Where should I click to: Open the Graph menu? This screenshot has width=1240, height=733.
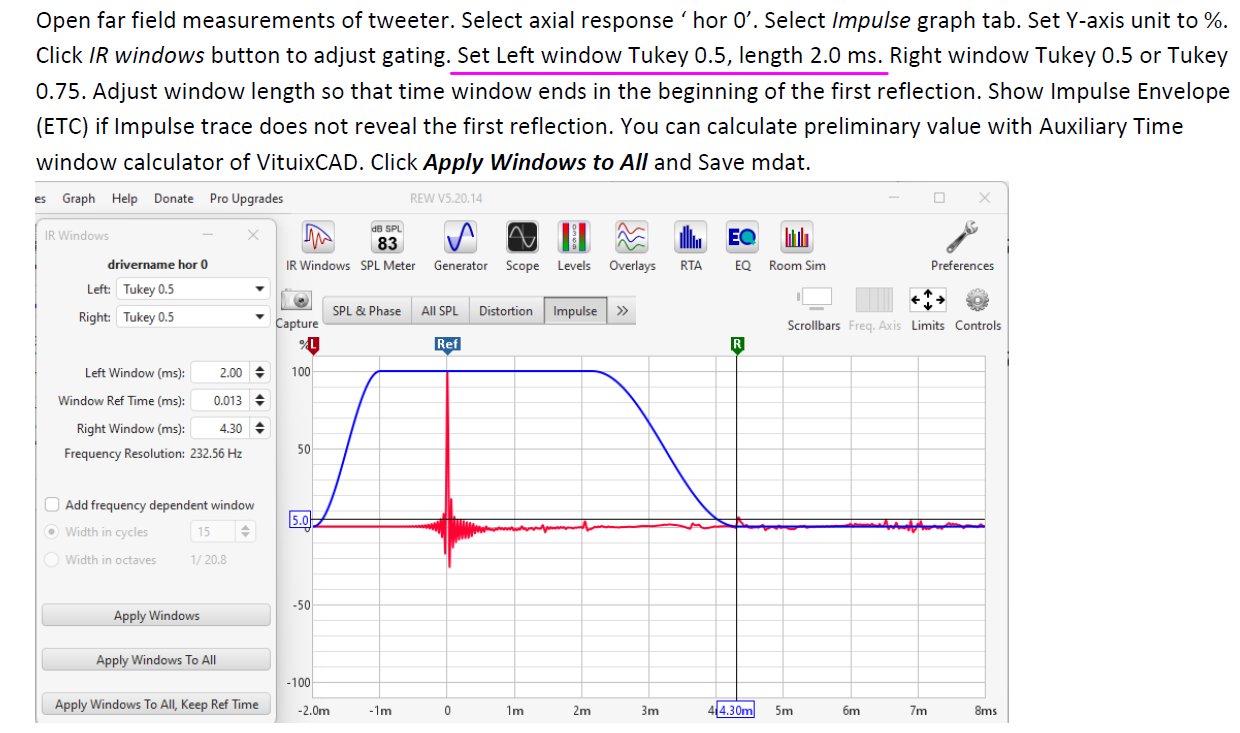pyautogui.click(x=79, y=198)
